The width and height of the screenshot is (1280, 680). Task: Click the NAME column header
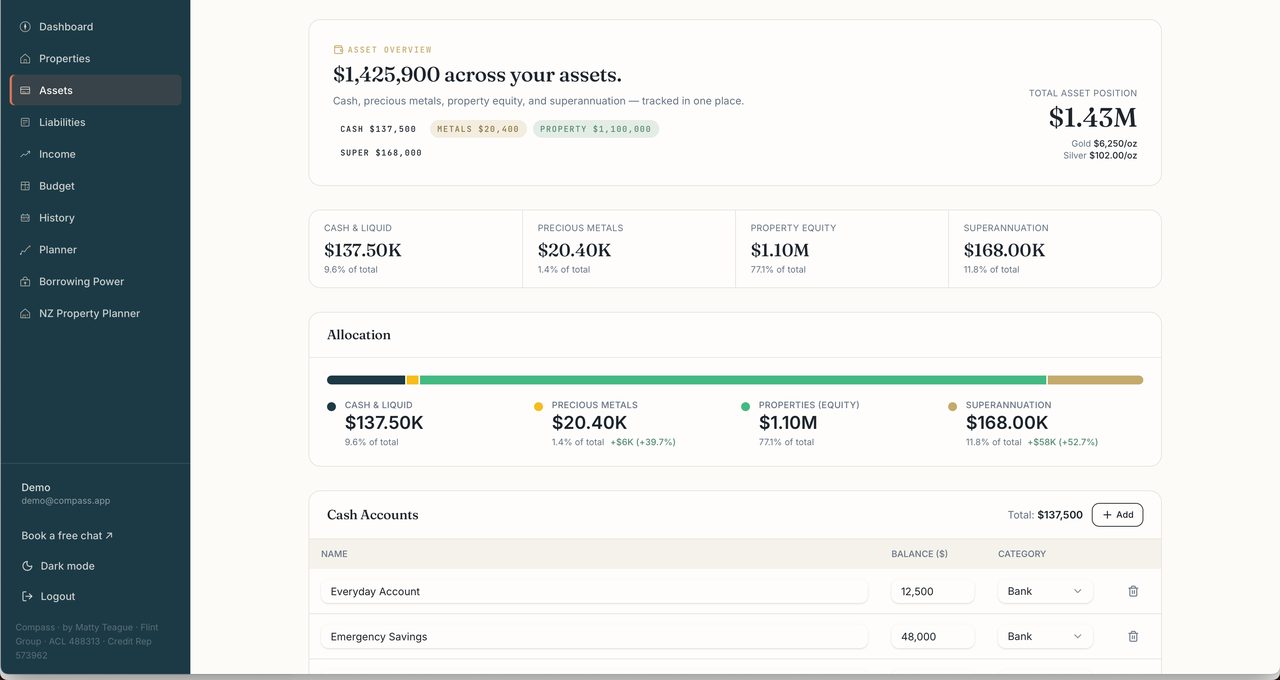[x=334, y=554]
